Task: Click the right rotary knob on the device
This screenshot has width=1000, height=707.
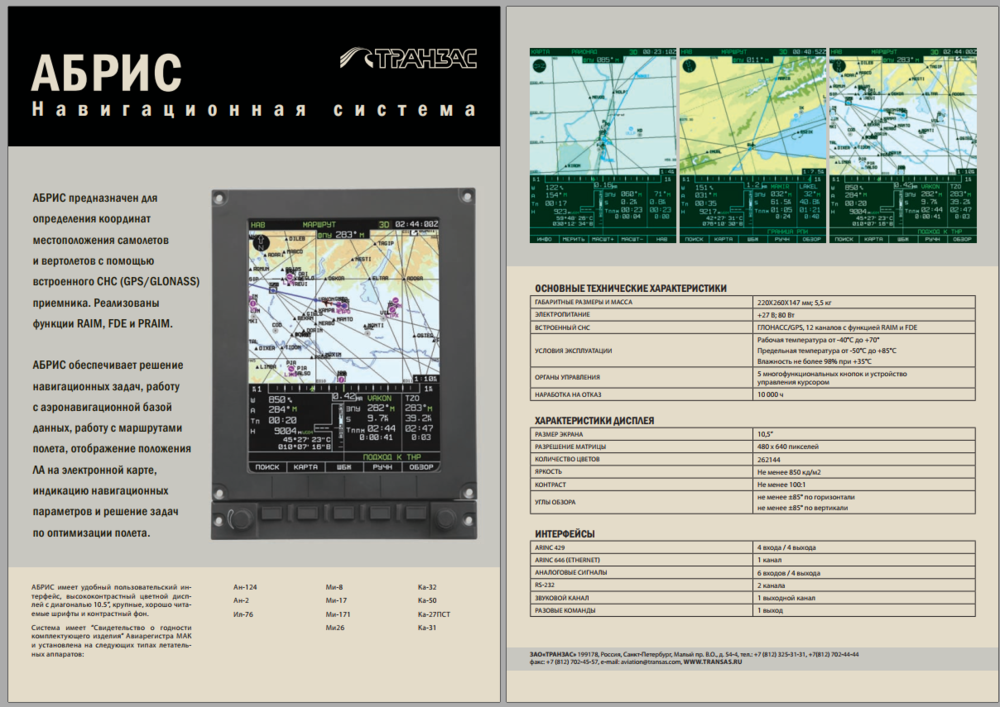Action: pyautogui.click(x=446, y=519)
